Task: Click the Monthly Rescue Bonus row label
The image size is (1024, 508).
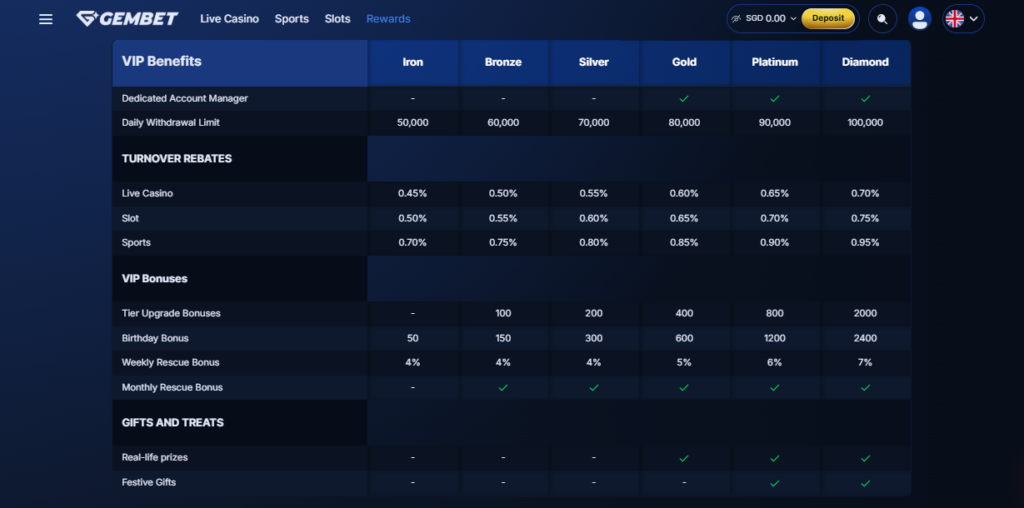Action: coord(172,387)
